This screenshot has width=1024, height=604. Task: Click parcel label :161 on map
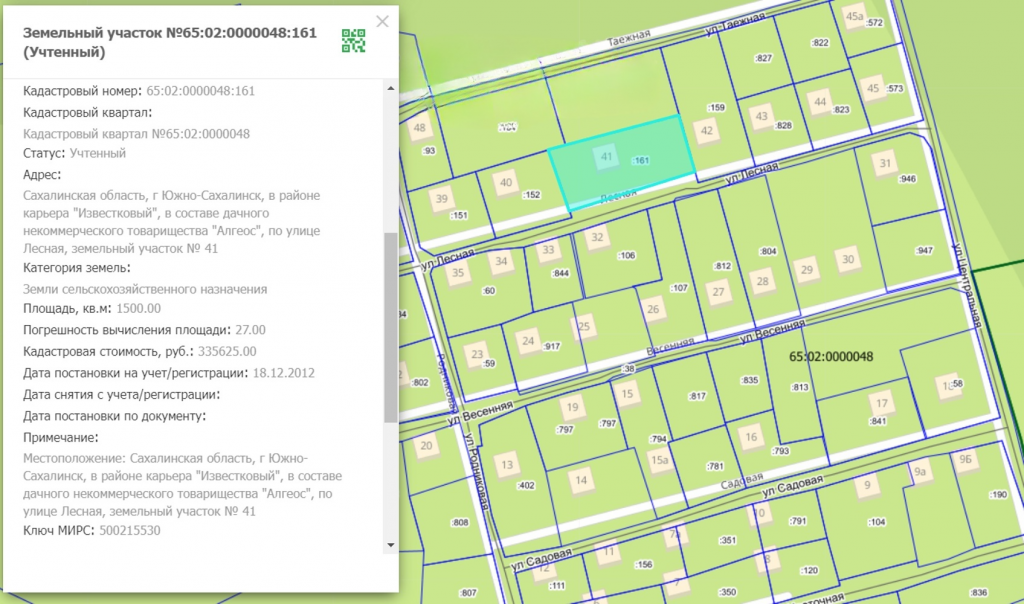tap(641, 161)
